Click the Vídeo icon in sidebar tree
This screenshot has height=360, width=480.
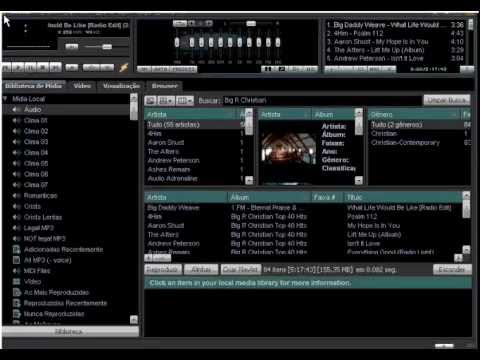(16, 282)
